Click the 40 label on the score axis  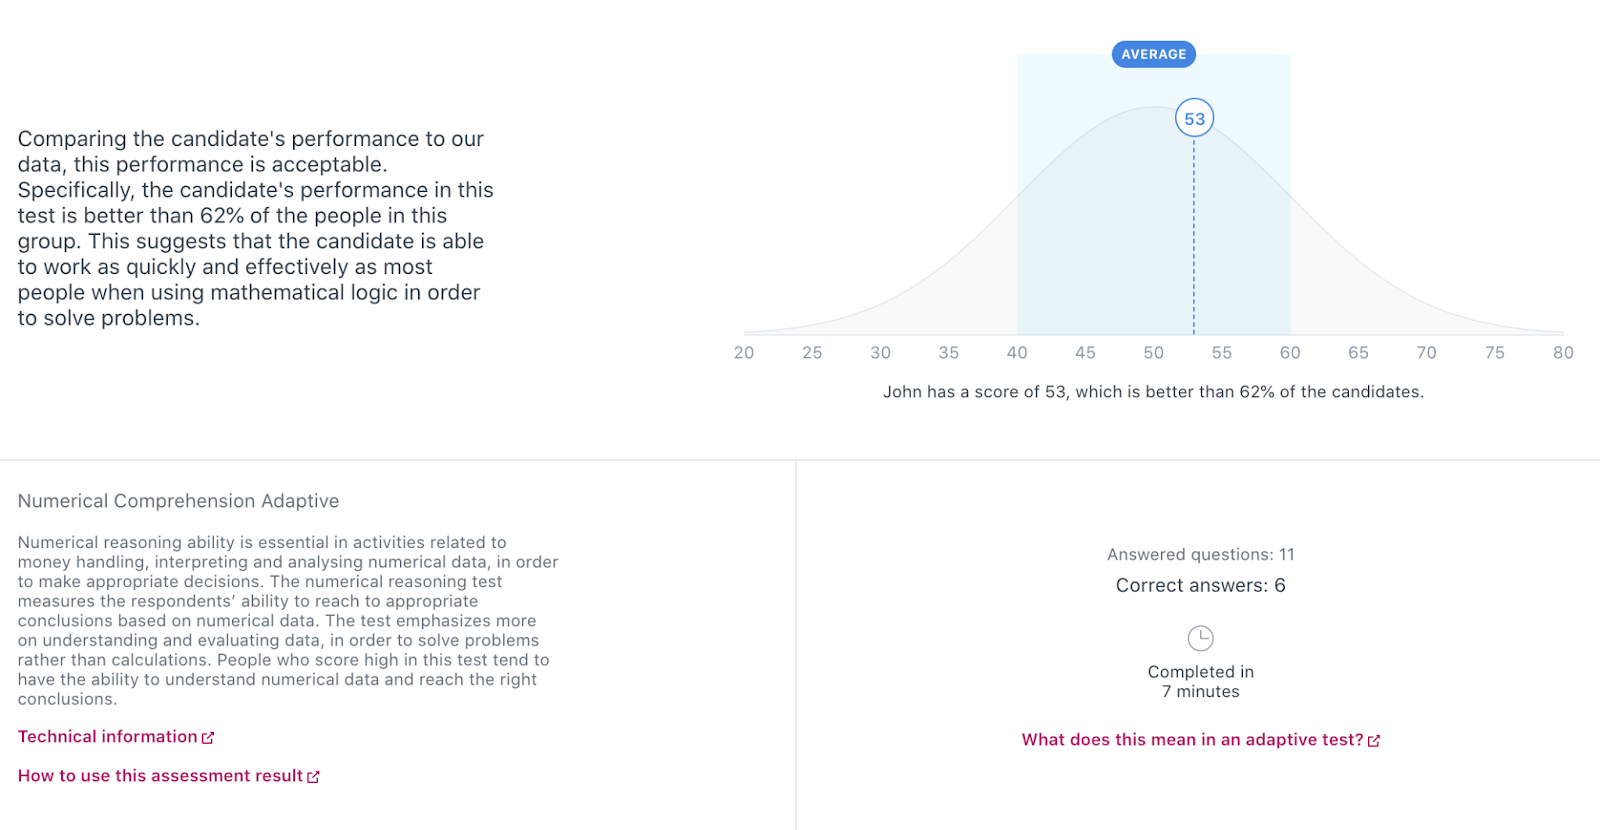click(x=1017, y=353)
